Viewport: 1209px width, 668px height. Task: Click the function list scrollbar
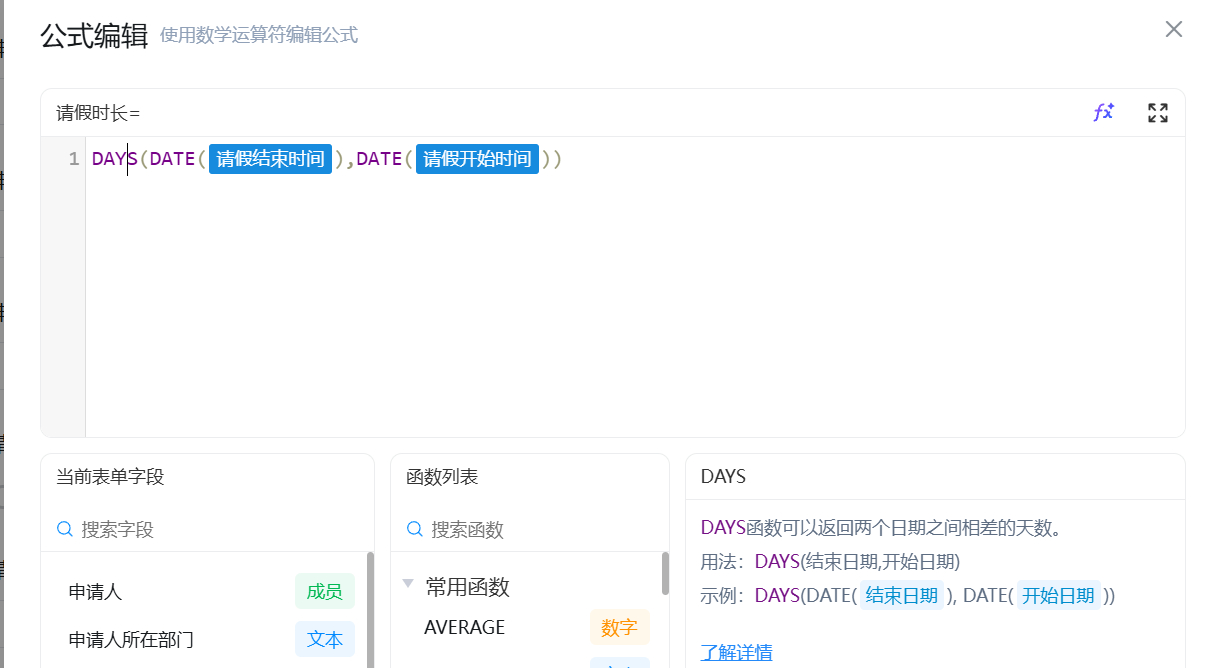click(x=665, y=574)
